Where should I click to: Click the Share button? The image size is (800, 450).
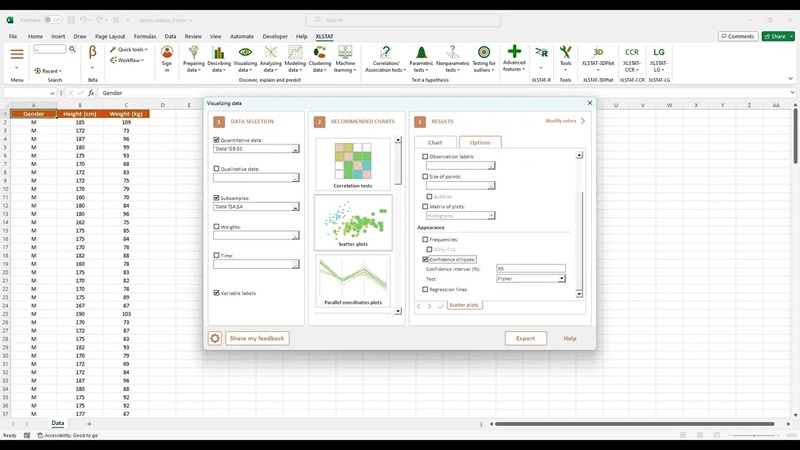tap(778, 36)
